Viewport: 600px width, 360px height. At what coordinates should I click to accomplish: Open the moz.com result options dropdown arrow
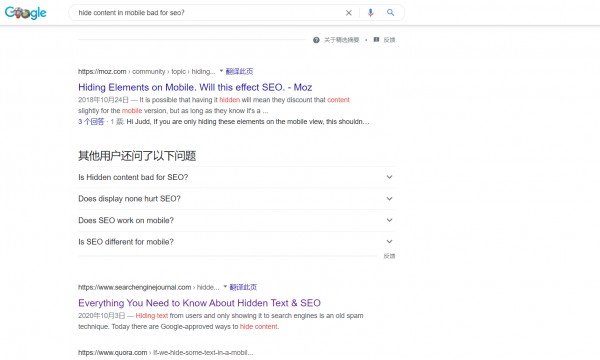tap(221, 71)
